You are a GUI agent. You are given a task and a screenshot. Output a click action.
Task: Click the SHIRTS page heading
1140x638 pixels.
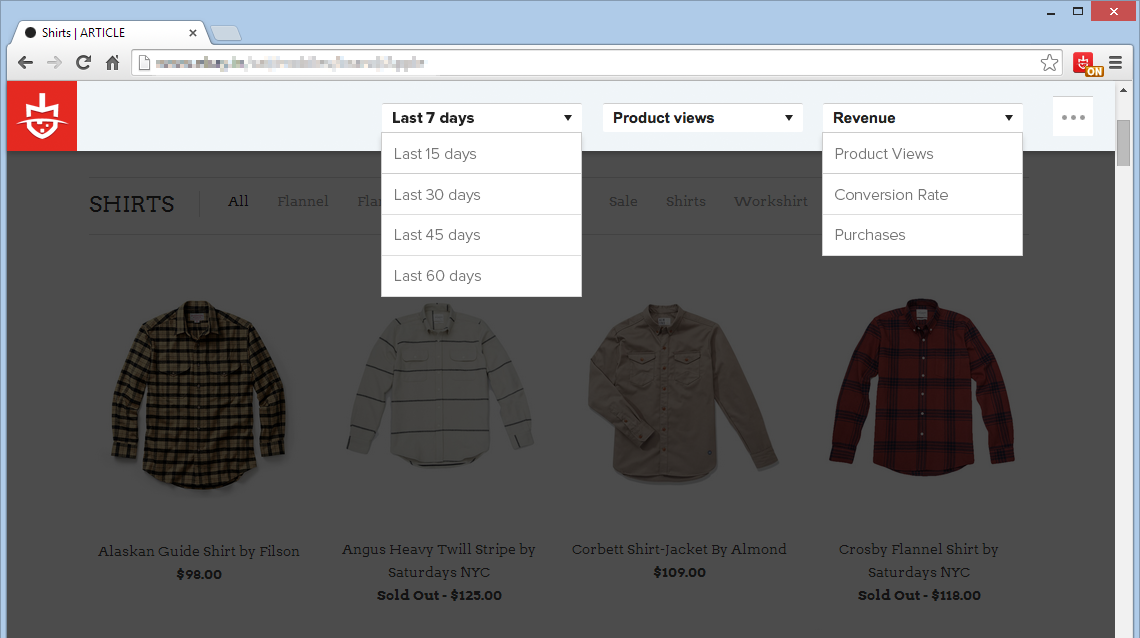(132, 204)
